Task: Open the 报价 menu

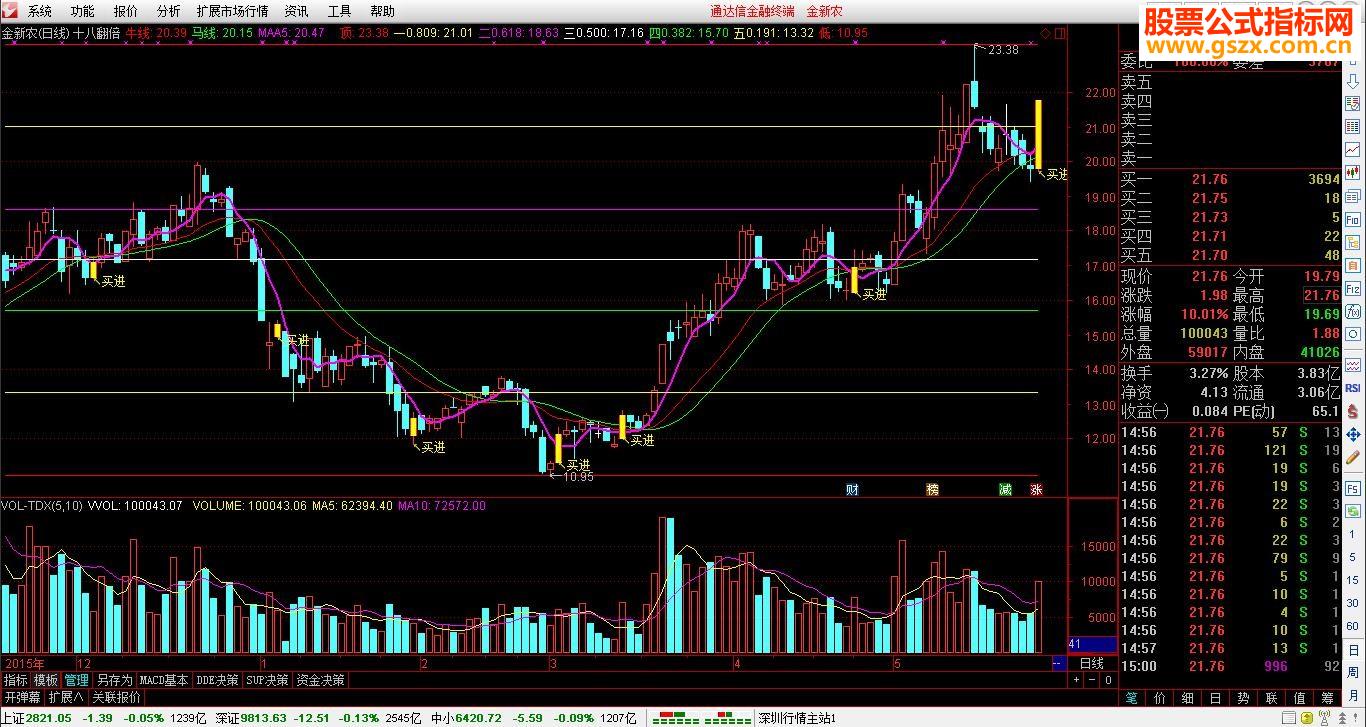Action: pos(126,11)
